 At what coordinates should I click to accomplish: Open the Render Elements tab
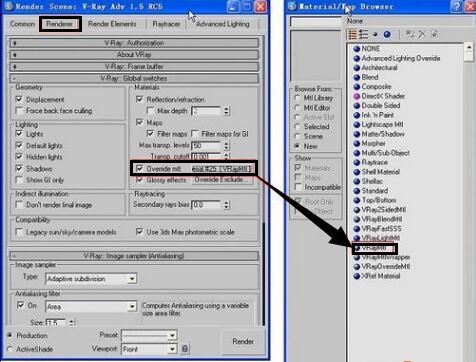pos(112,24)
